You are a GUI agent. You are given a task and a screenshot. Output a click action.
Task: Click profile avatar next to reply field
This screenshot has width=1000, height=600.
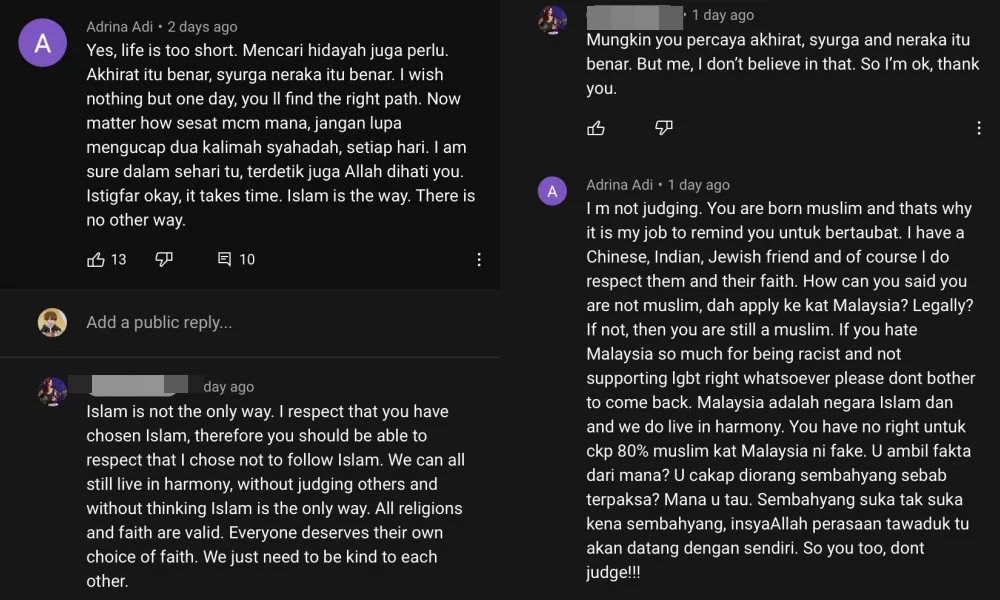[52, 322]
